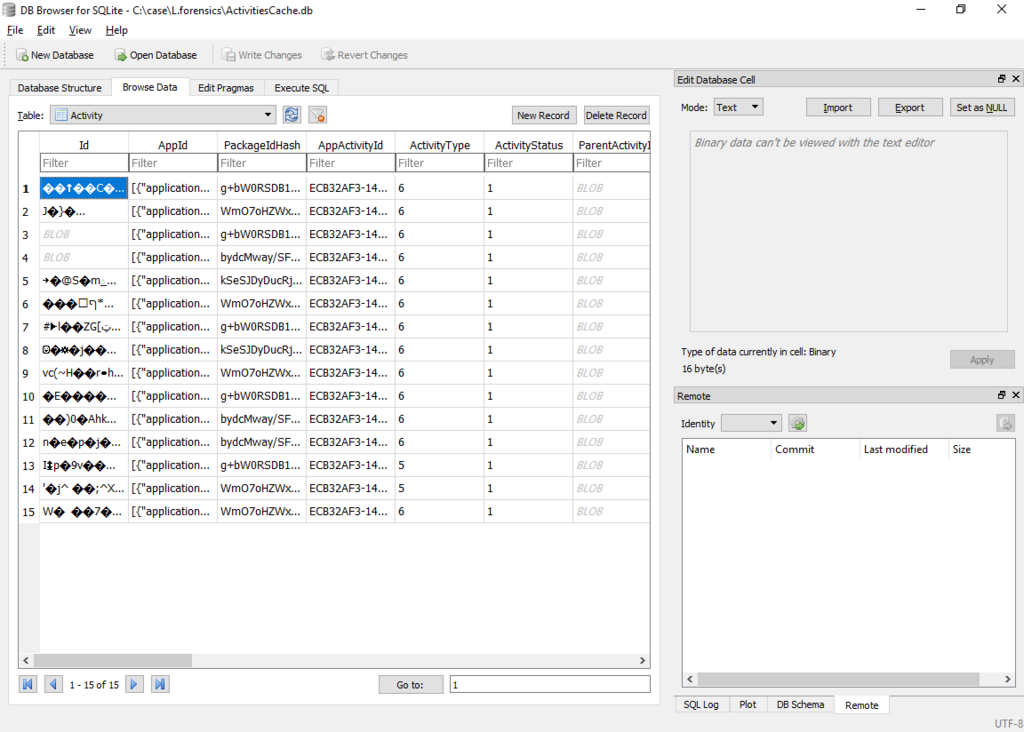The height and width of the screenshot is (732, 1024).
Task: Open the cell edit Mode dropdown
Action: click(738, 107)
